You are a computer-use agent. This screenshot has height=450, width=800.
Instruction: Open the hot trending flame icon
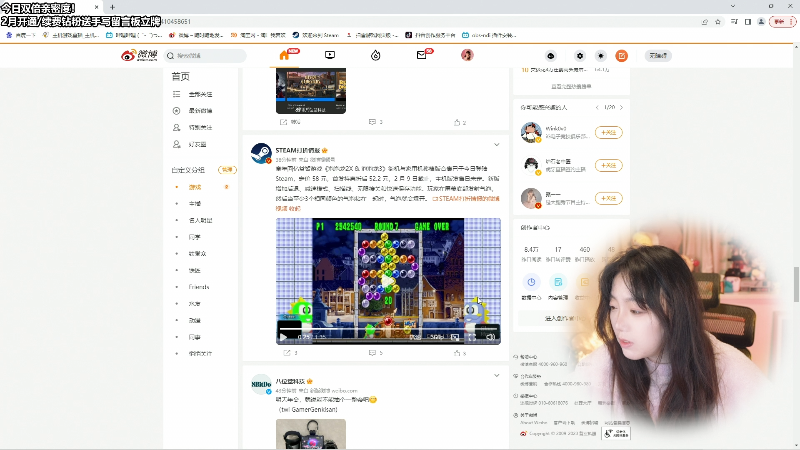click(x=376, y=55)
